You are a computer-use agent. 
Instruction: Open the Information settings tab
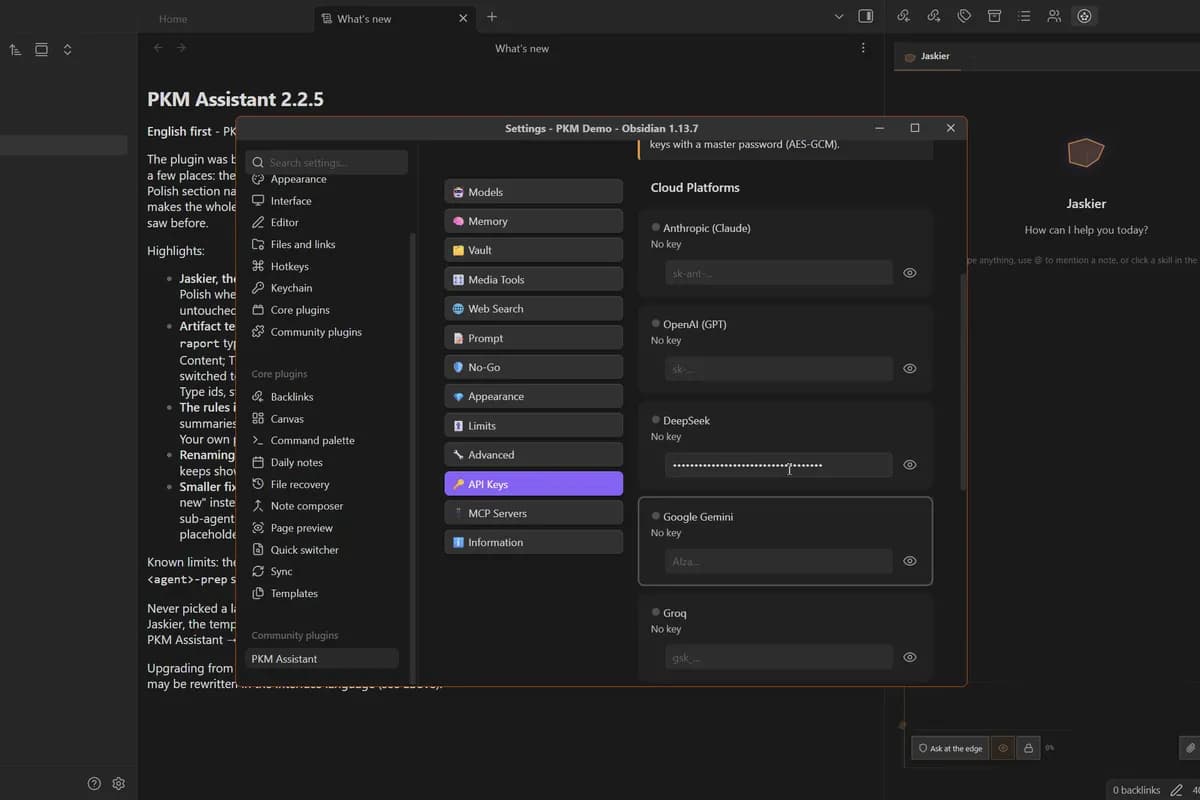533,542
